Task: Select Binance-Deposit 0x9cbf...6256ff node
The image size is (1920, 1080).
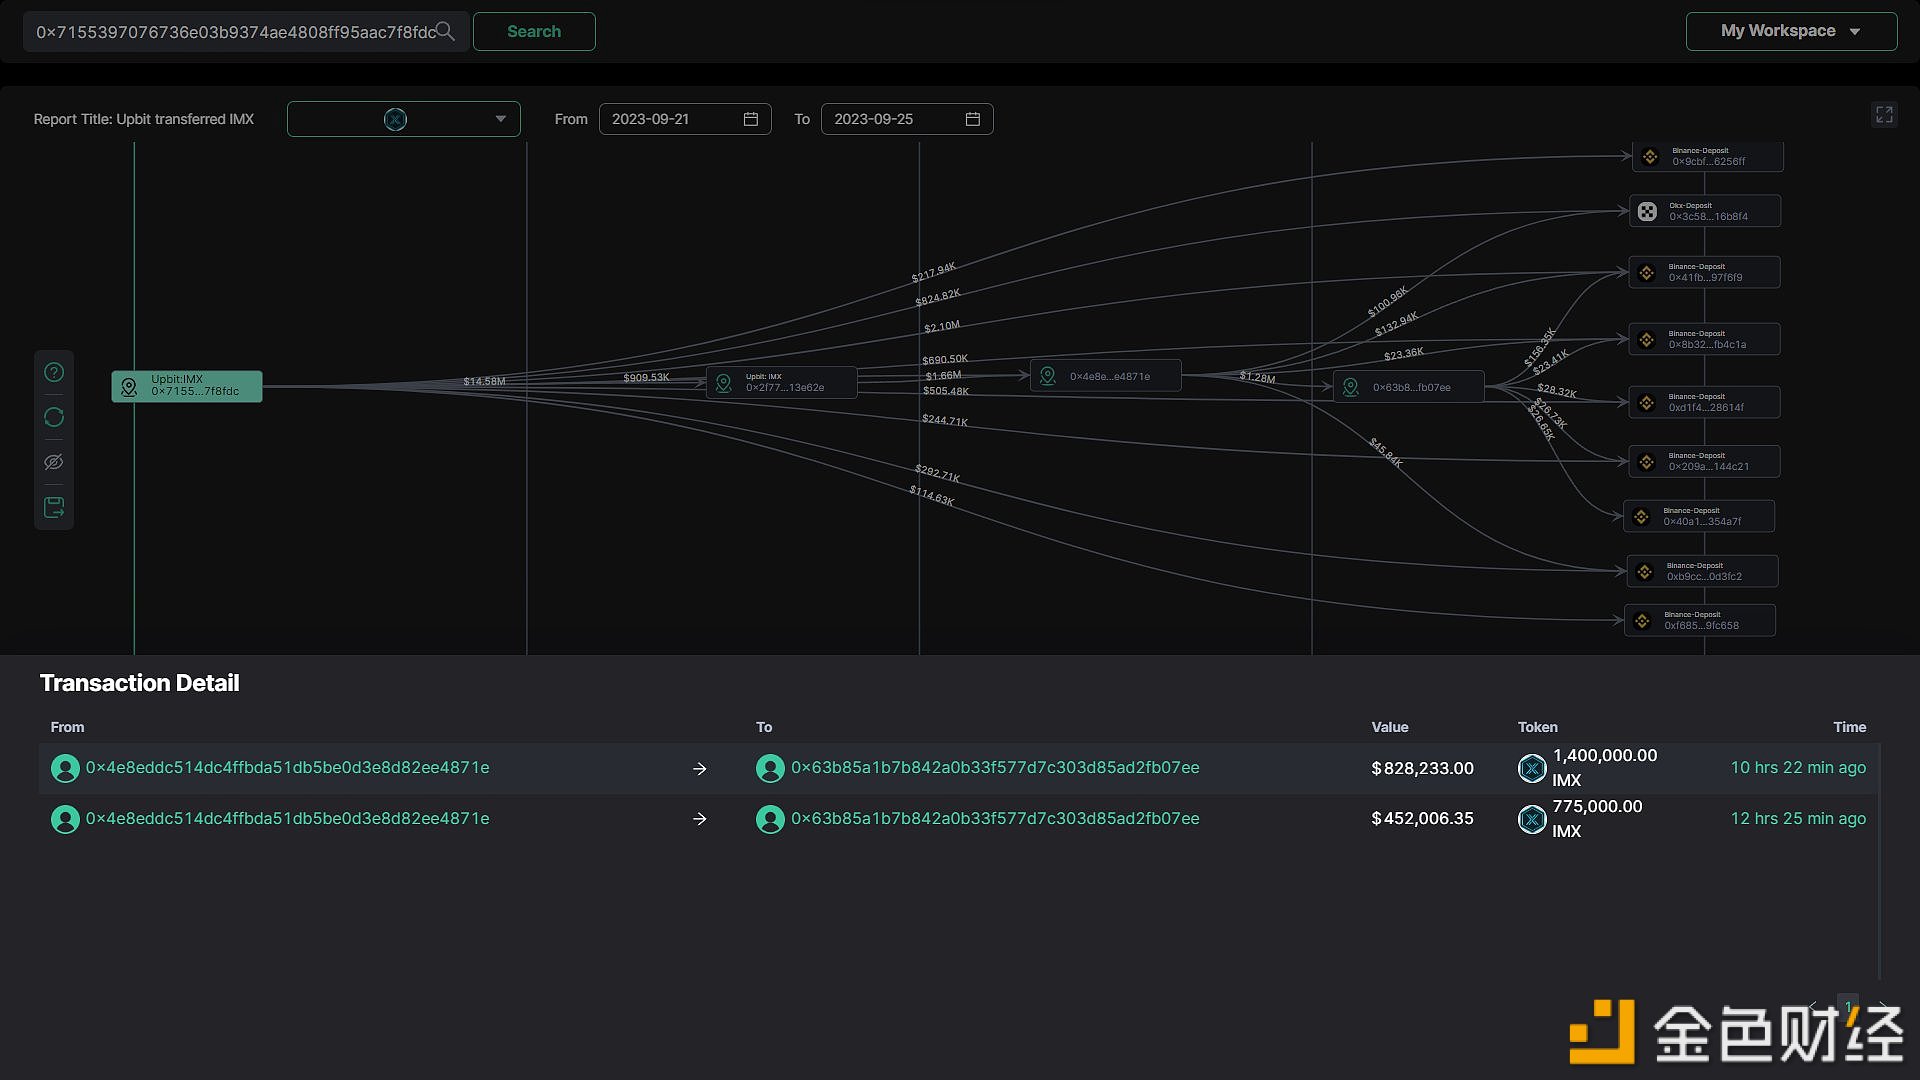Action: point(1708,157)
